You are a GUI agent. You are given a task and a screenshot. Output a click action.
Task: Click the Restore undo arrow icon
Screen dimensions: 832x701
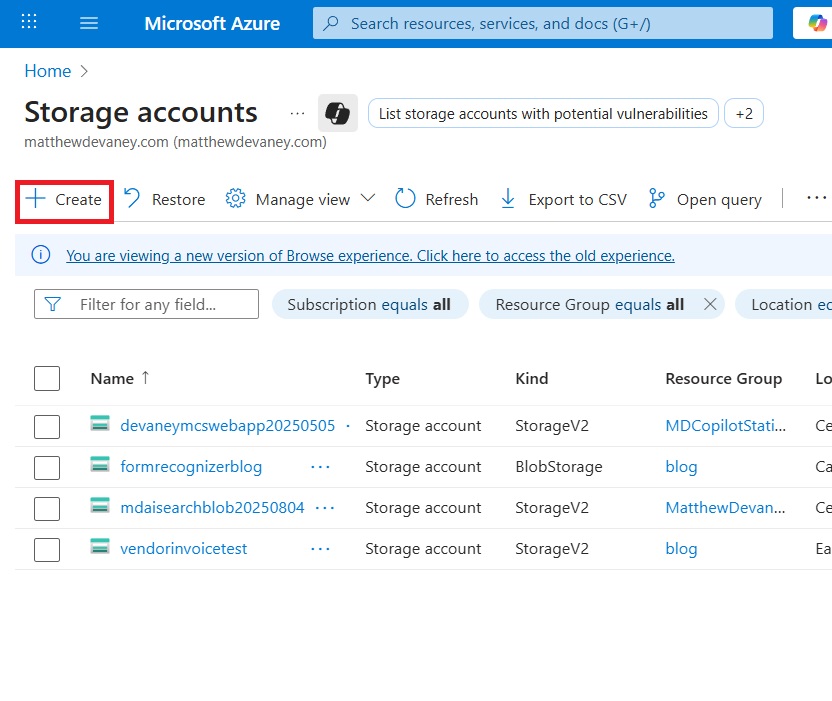coord(132,199)
